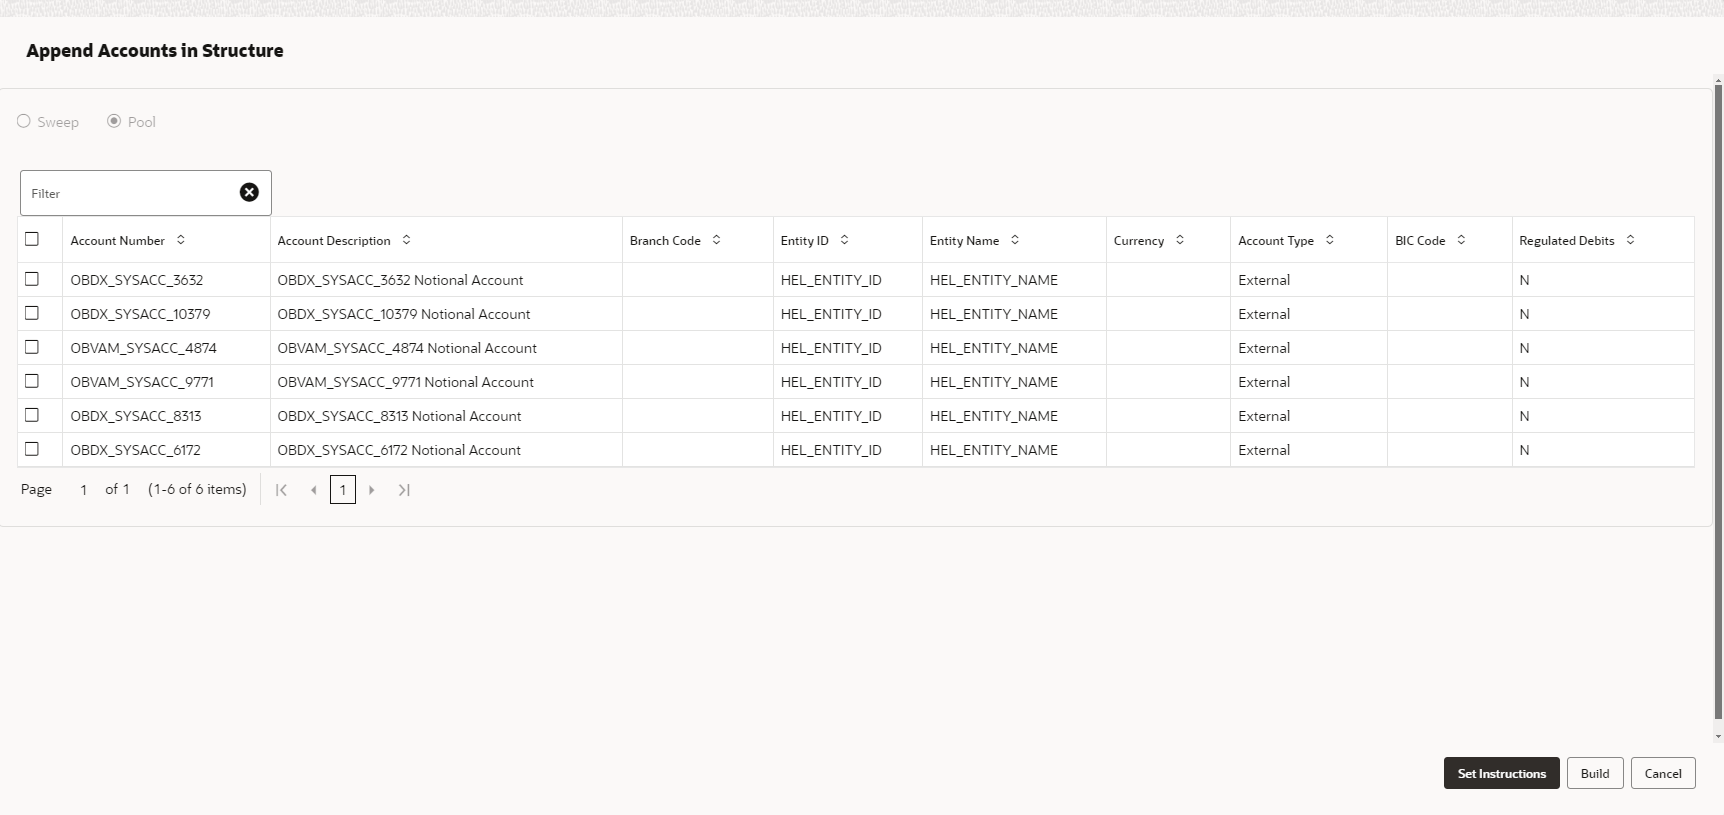Click External type in the OBVAM_SYSACC_4874 row

(x=1264, y=348)
